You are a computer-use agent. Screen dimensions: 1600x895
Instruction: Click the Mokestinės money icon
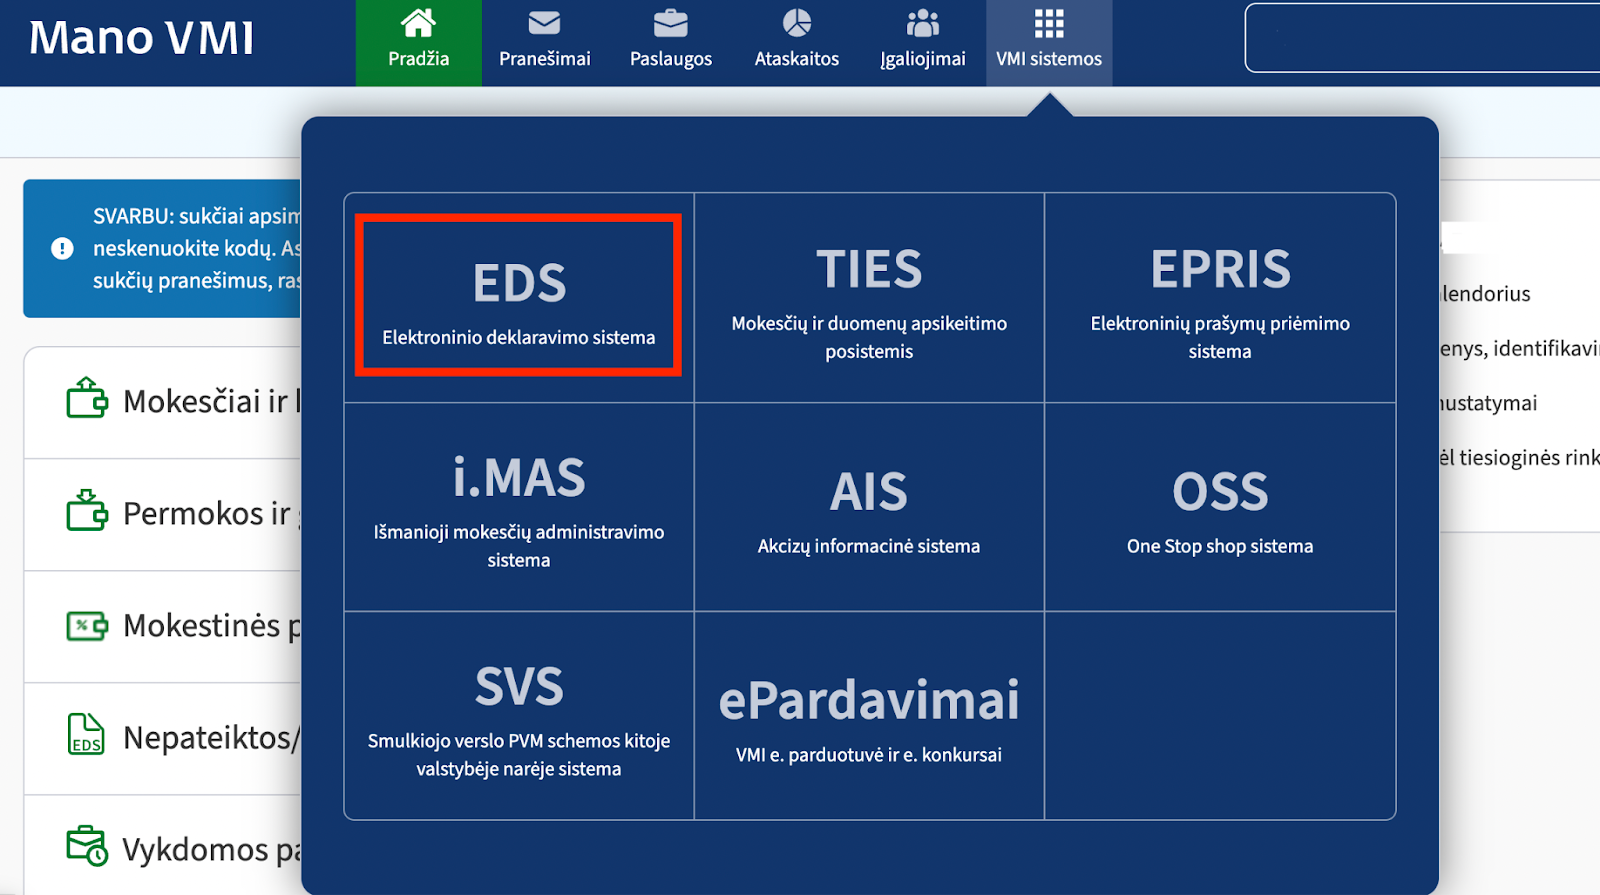click(87, 626)
